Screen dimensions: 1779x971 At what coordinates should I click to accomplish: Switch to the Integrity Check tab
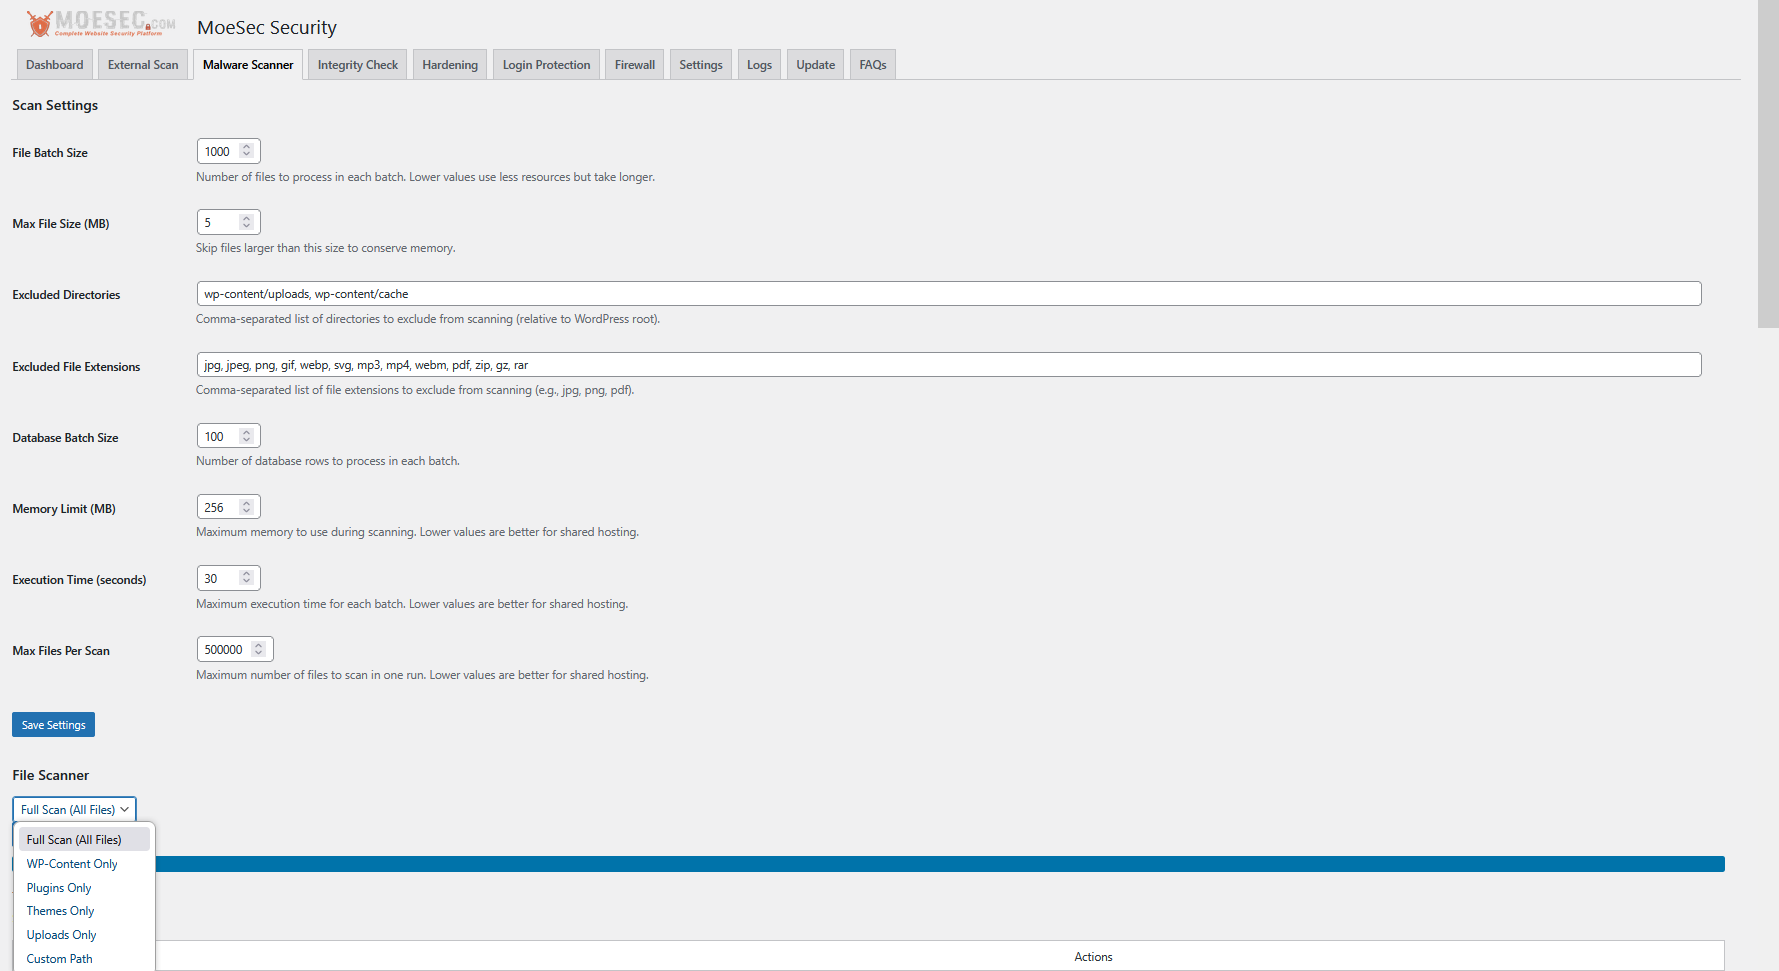357,65
